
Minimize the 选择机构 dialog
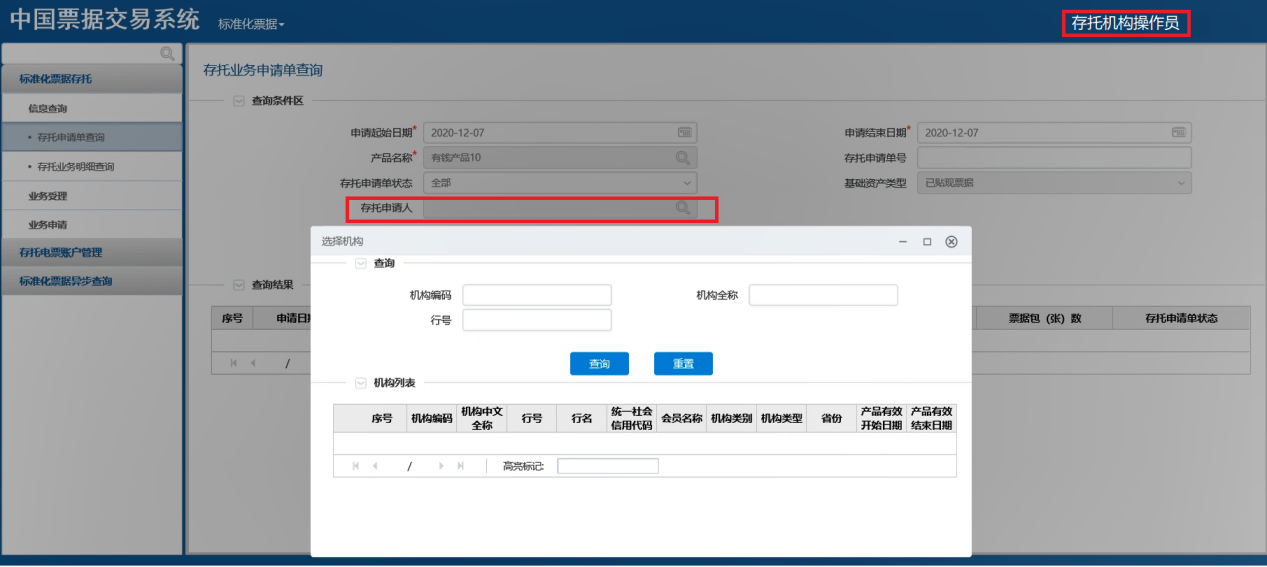903,242
